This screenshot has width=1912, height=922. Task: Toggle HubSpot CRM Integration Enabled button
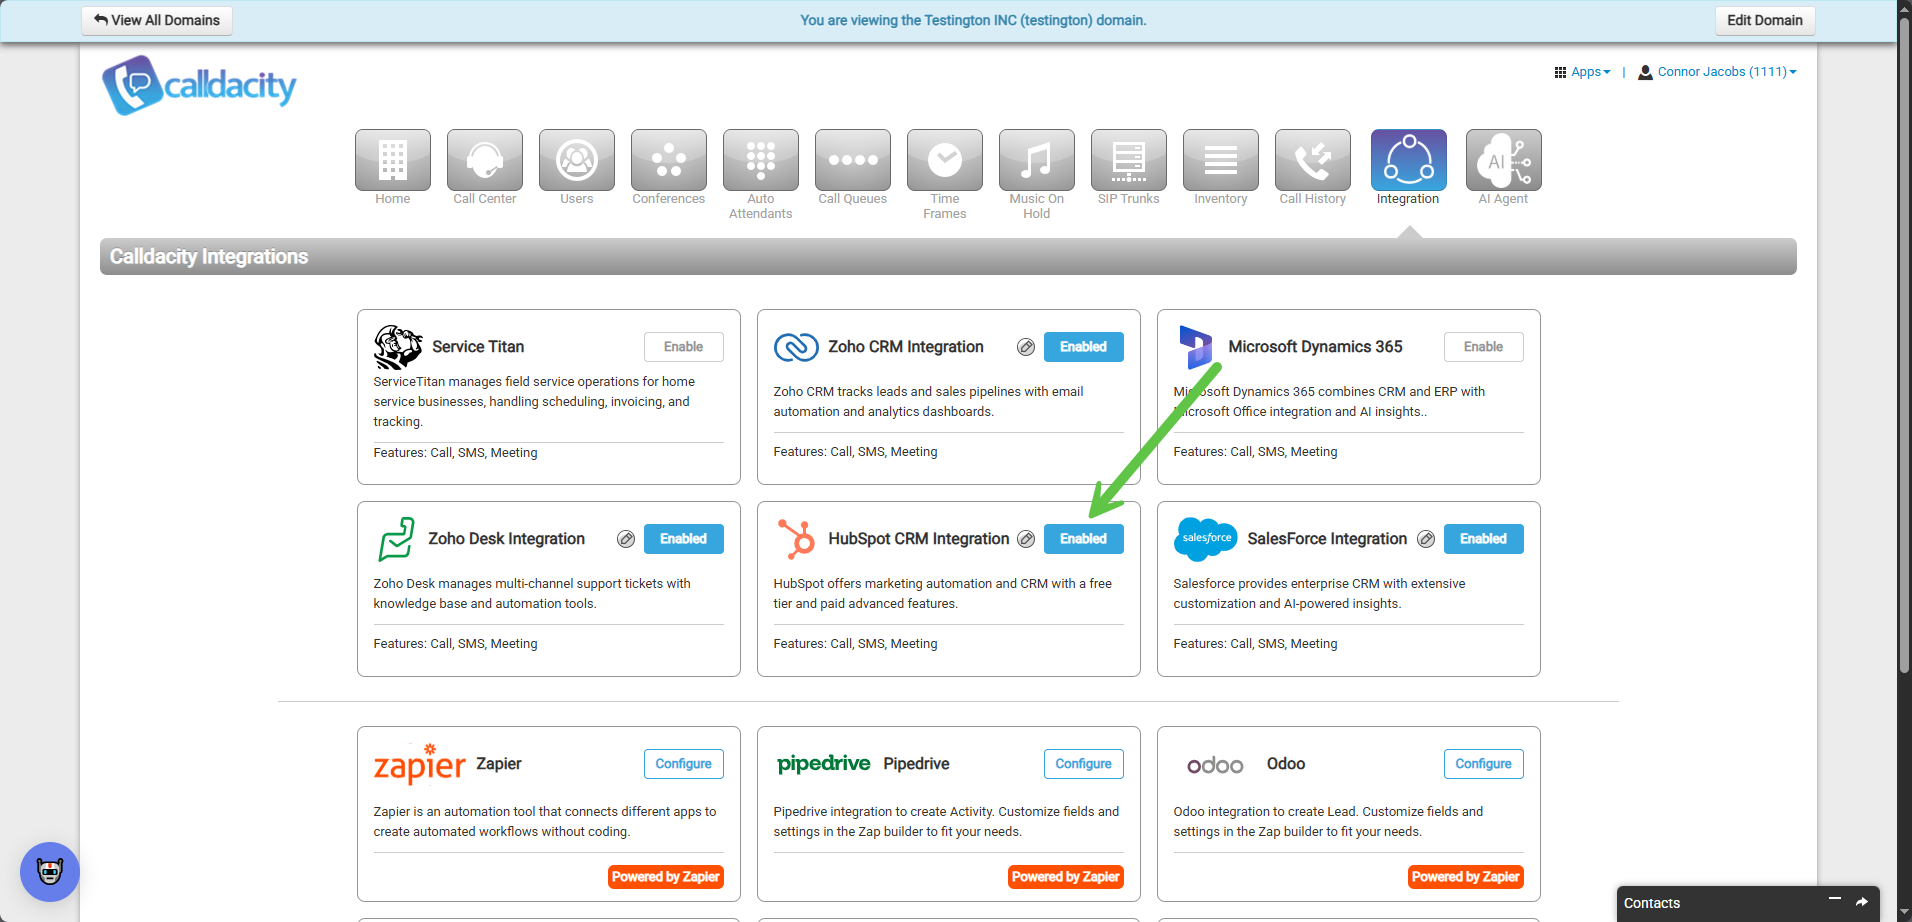(x=1083, y=539)
